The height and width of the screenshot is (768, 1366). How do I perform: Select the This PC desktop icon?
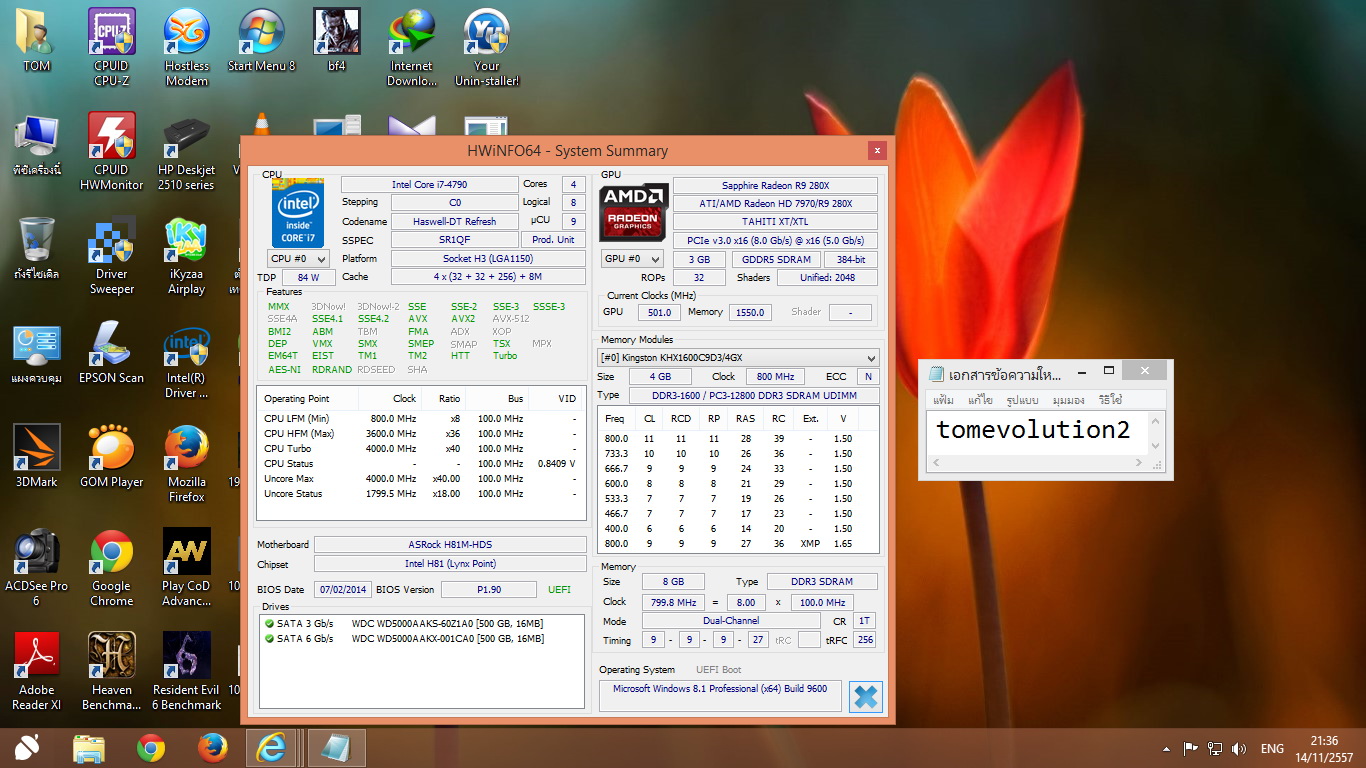coord(37,145)
